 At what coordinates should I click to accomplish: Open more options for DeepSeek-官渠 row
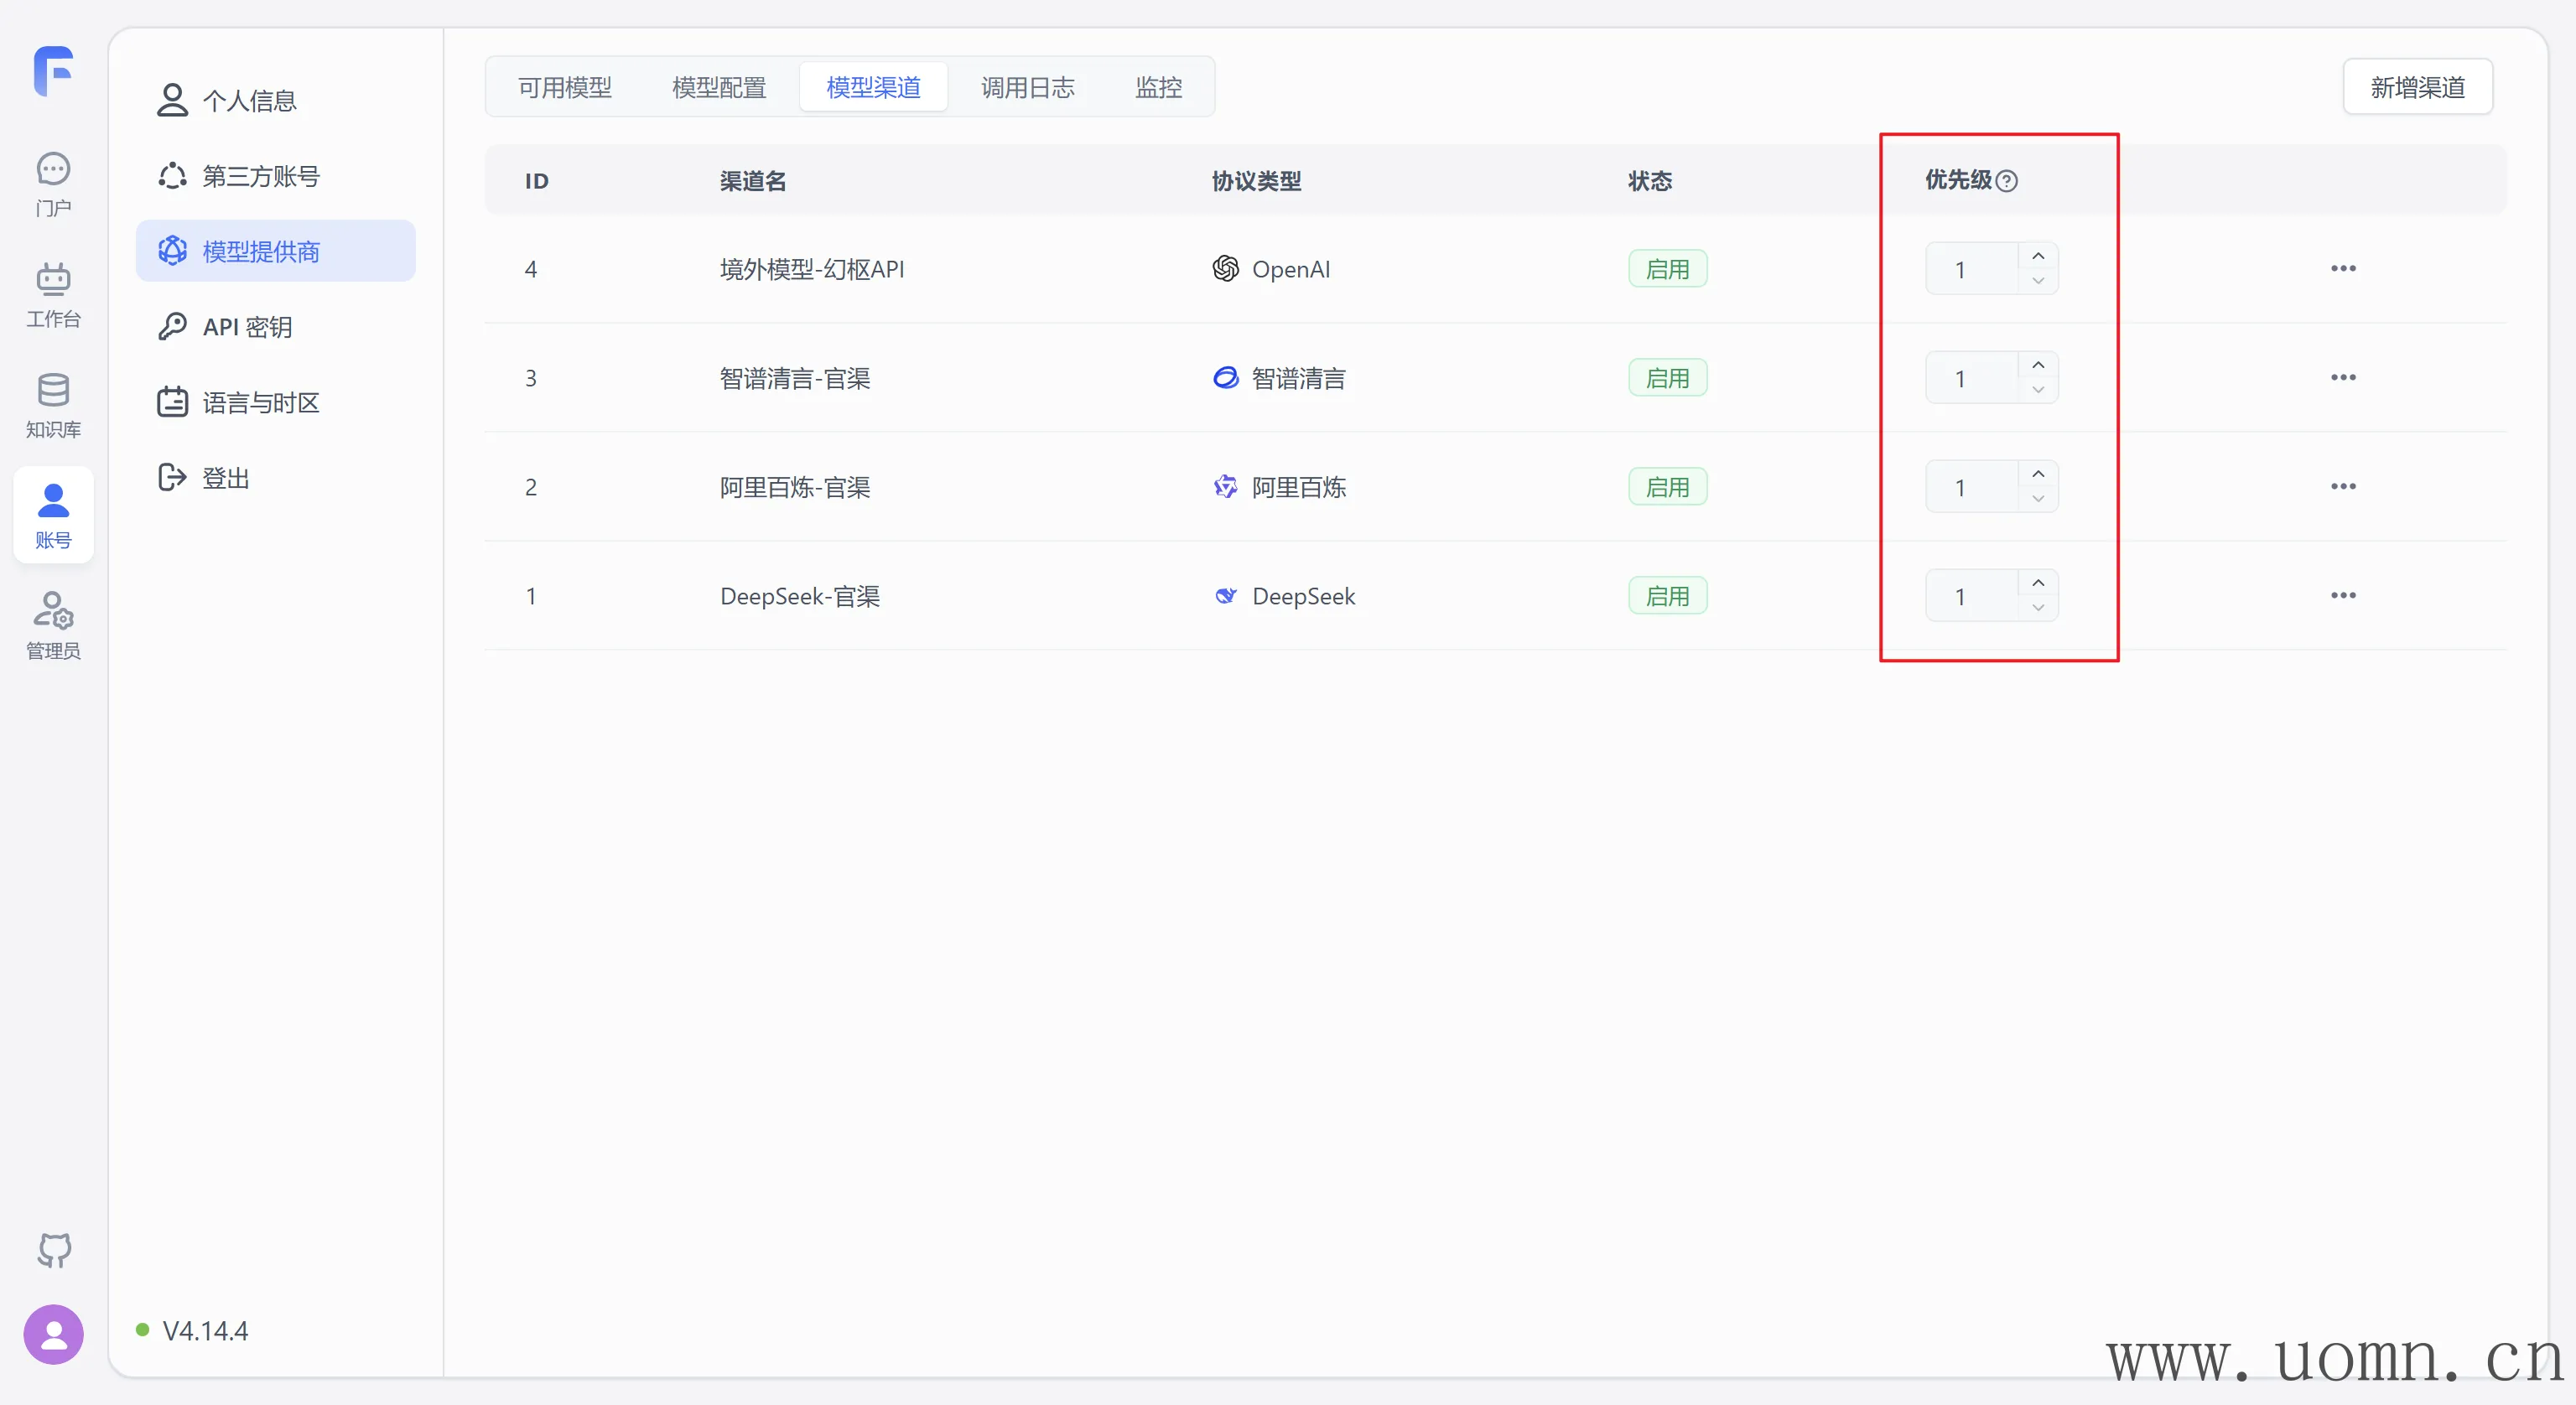2342,596
